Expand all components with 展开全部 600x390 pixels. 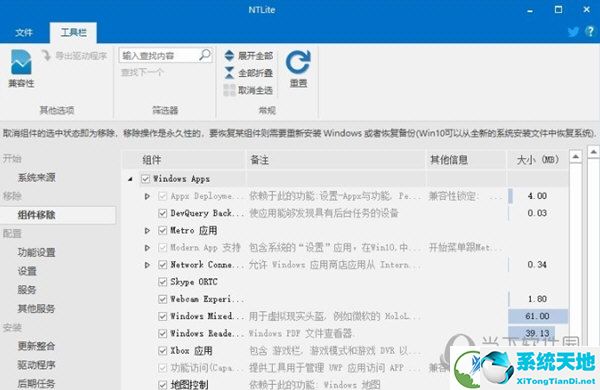pos(249,56)
